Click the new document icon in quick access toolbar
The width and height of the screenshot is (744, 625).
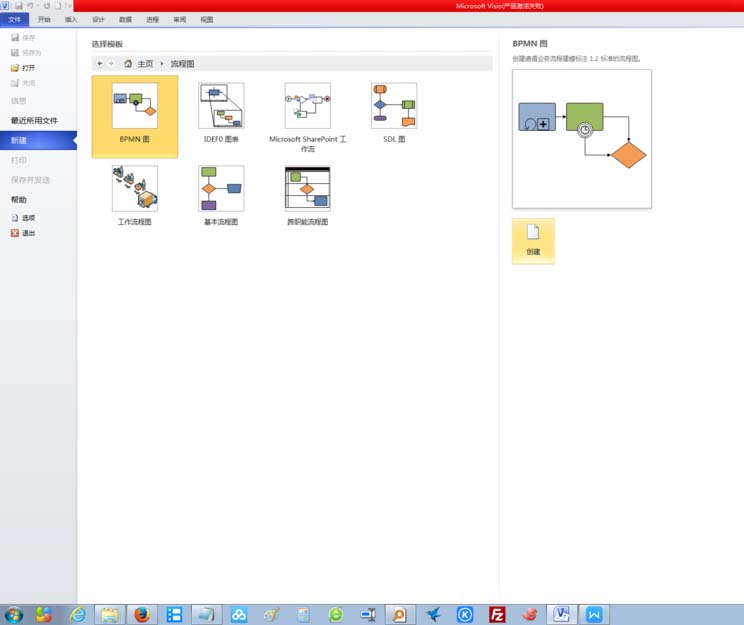pos(58,6)
